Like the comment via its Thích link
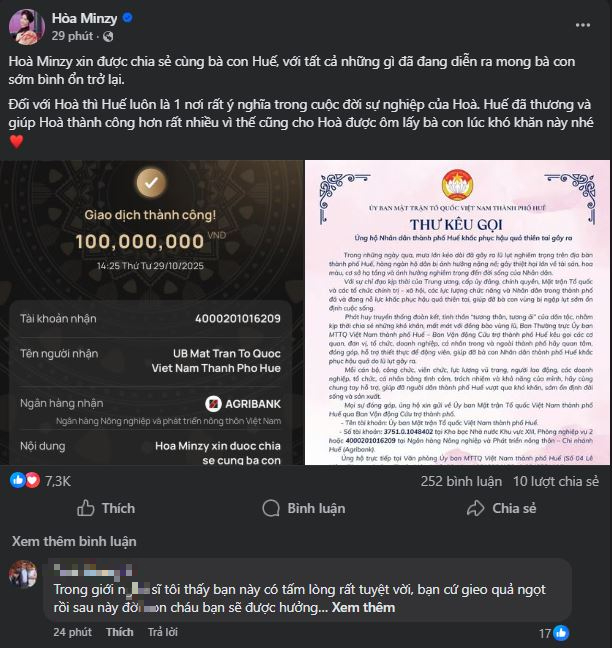The width and height of the screenshot is (612, 648). [119, 632]
